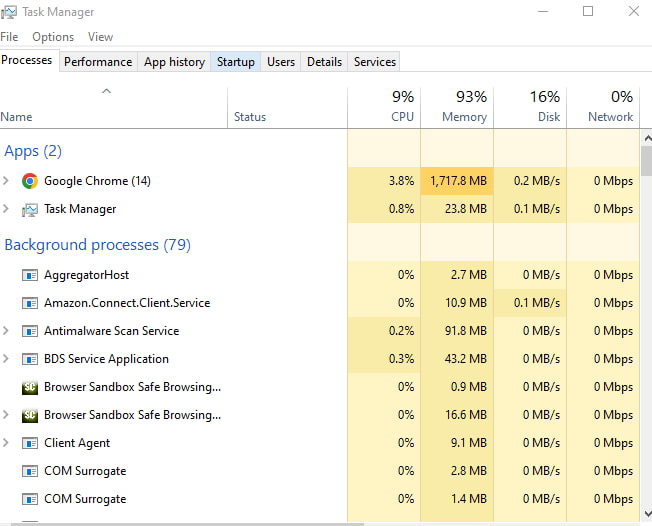The width and height of the screenshot is (652, 526).
Task: Click Amazon.Connect's 10.9 MB memory value
Action: click(x=466, y=303)
